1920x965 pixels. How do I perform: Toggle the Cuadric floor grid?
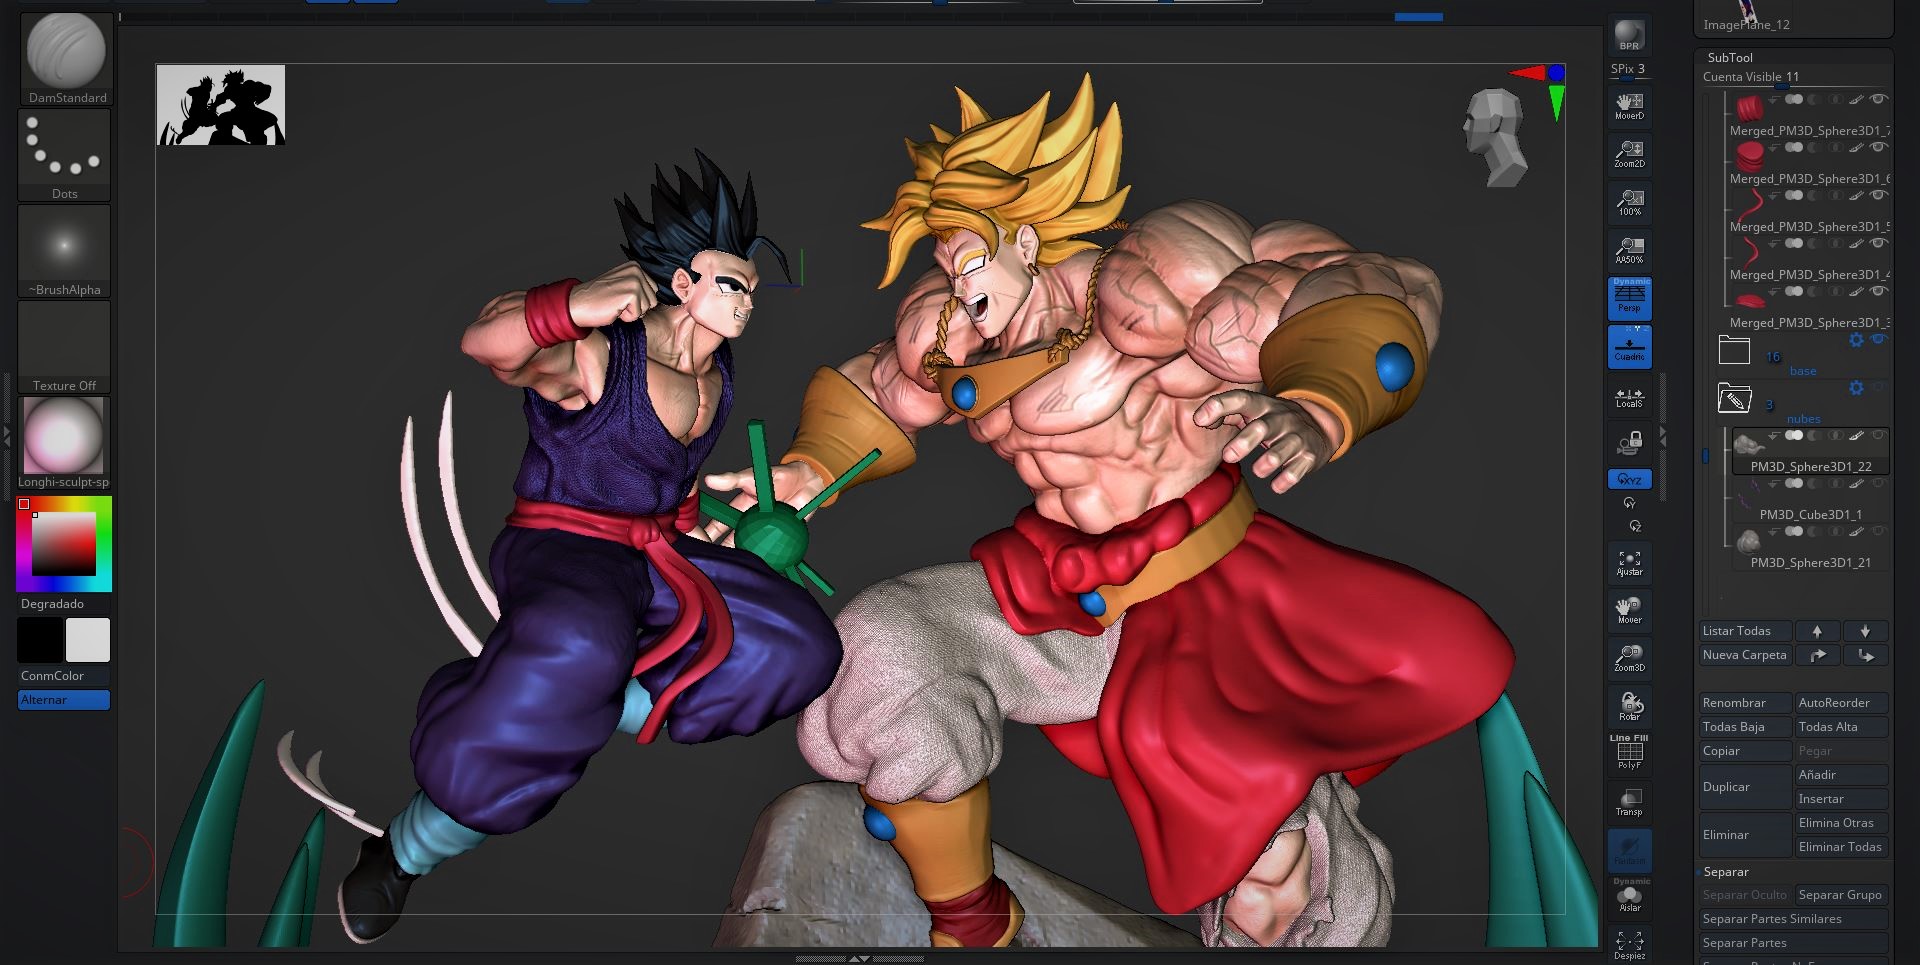[x=1630, y=346]
